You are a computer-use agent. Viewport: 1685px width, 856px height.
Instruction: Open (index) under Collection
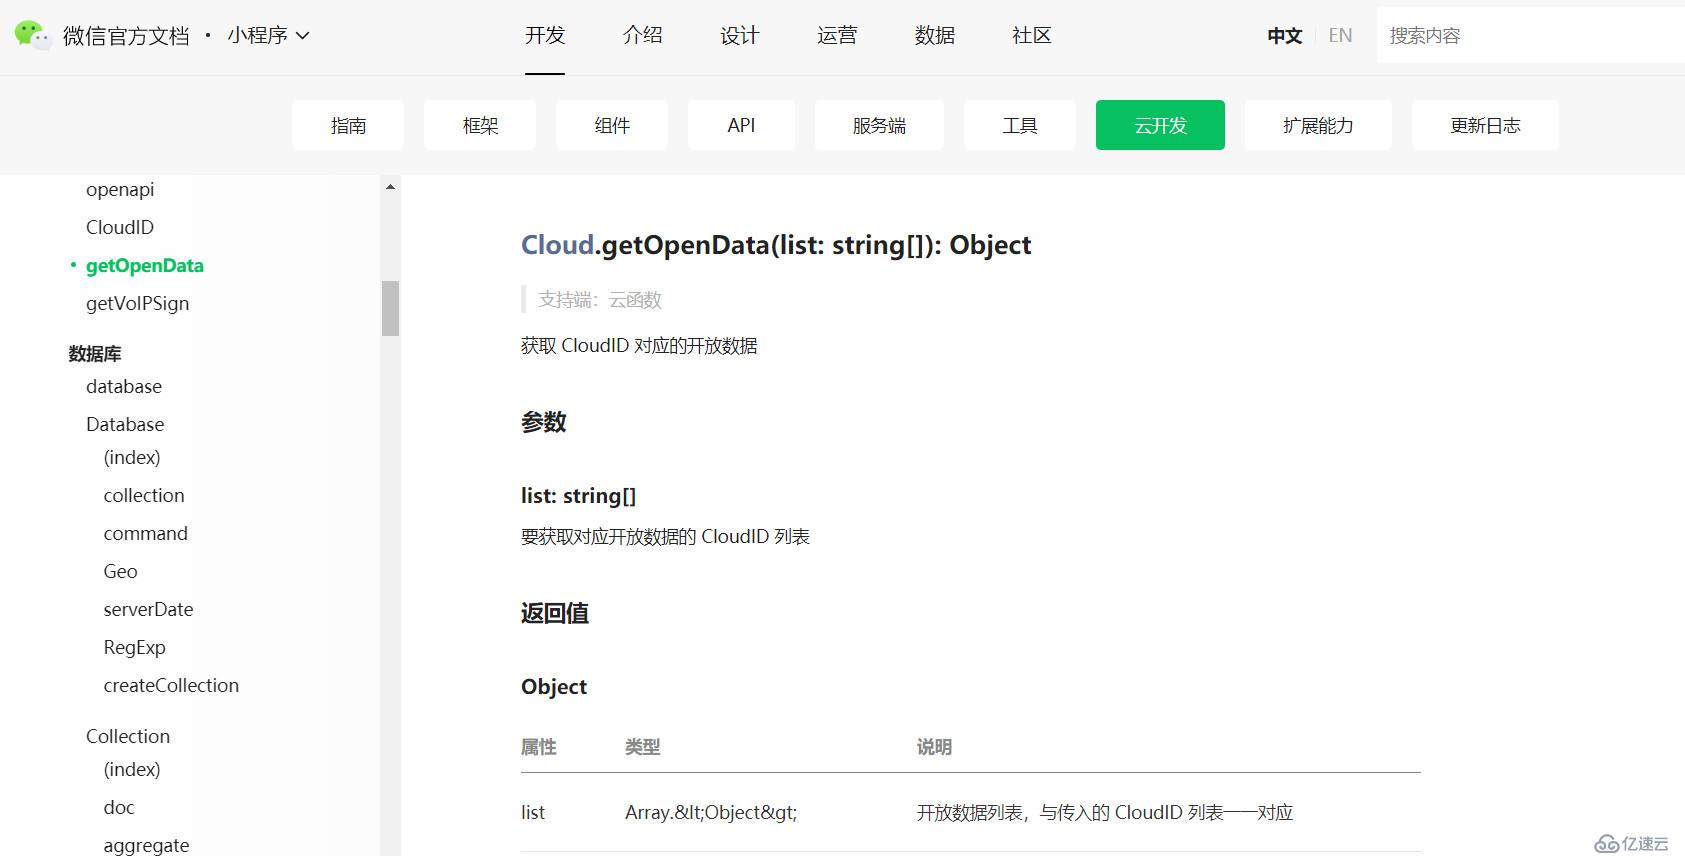(132, 769)
